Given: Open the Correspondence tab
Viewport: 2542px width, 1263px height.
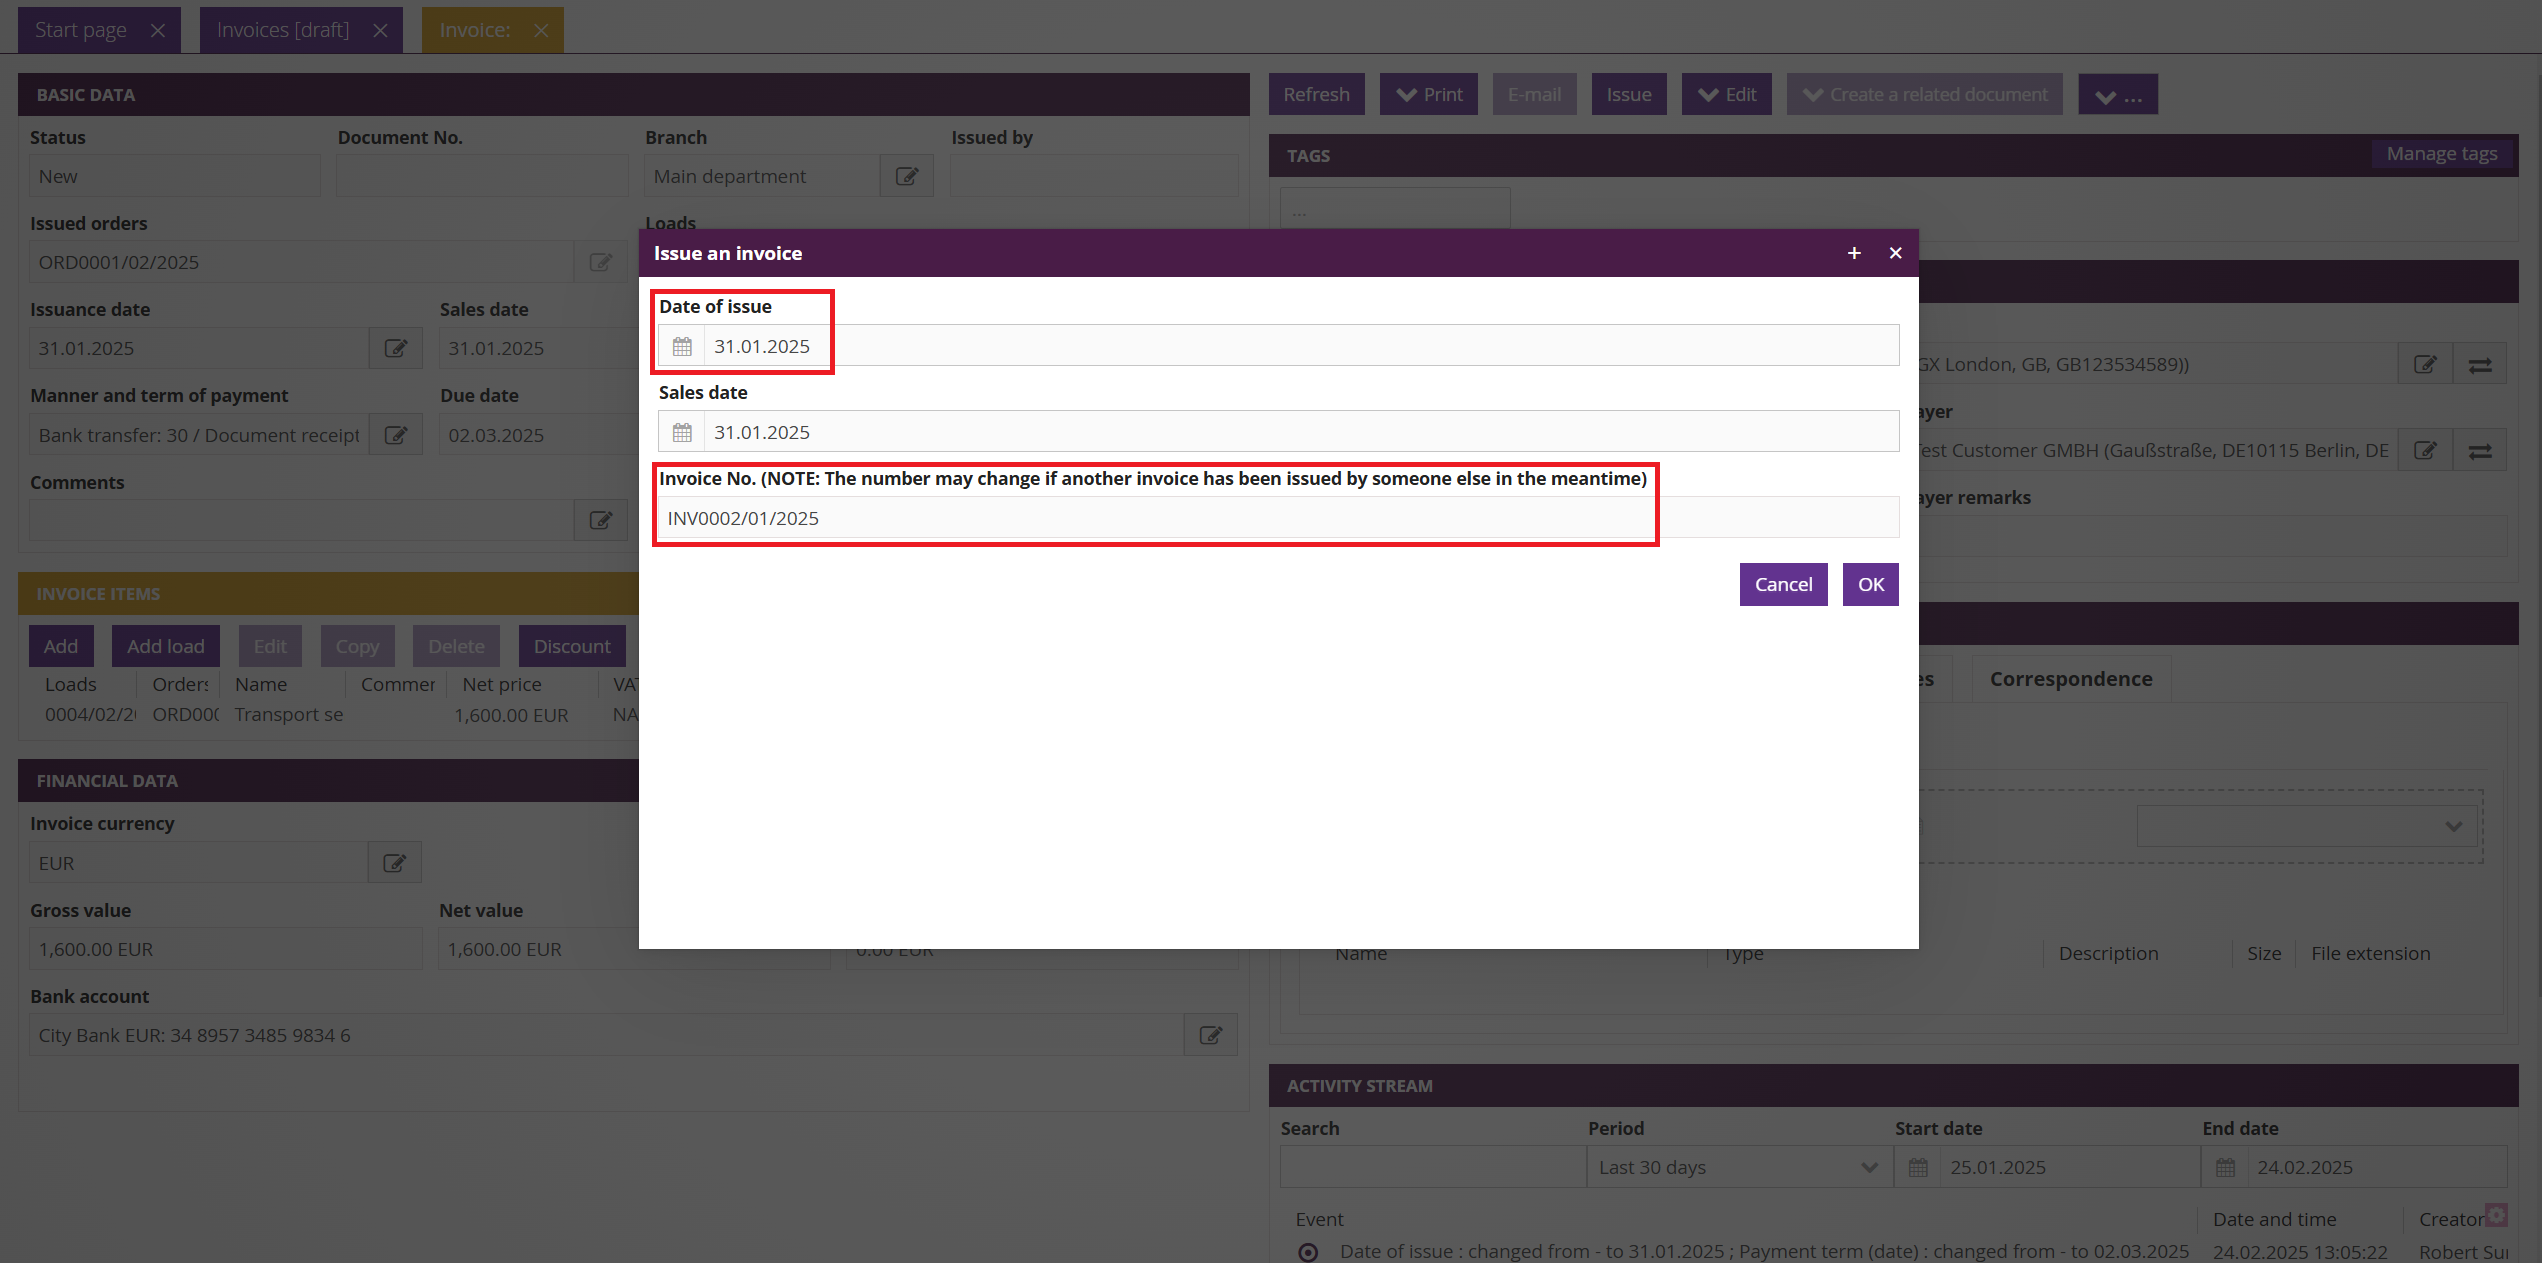Looking at the screenshot, I should (x=2070, y=679).
